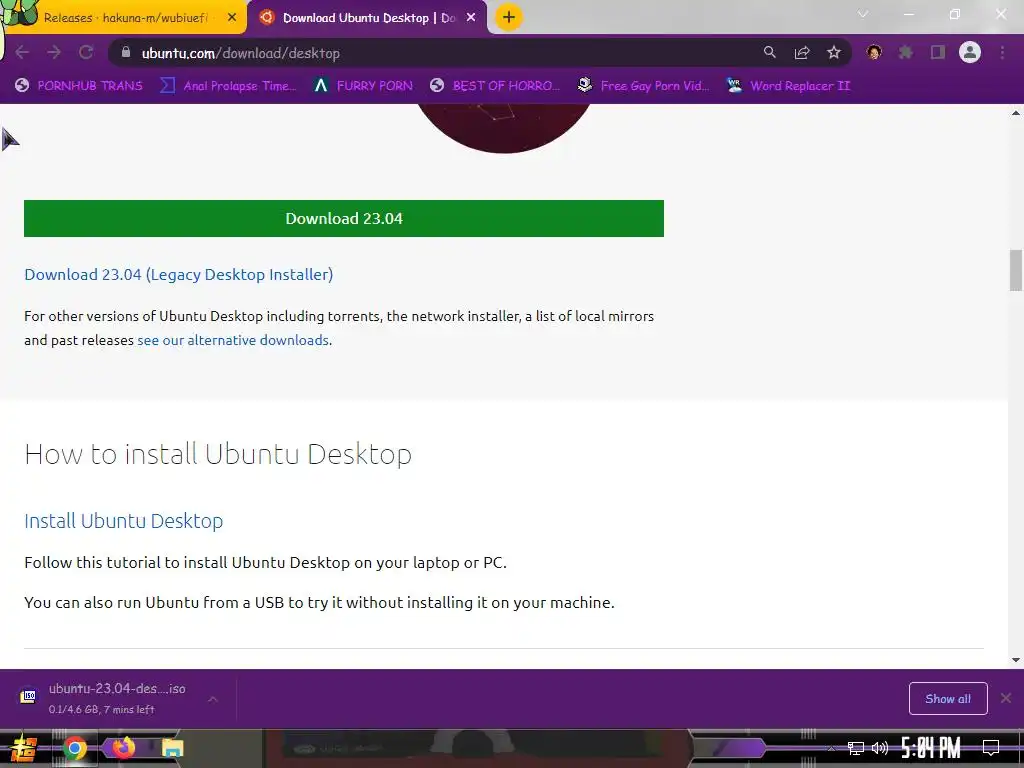Viewport: 1024px width, 768px height.
Task: View site security lock info
Action: click(x=126, y=52)
